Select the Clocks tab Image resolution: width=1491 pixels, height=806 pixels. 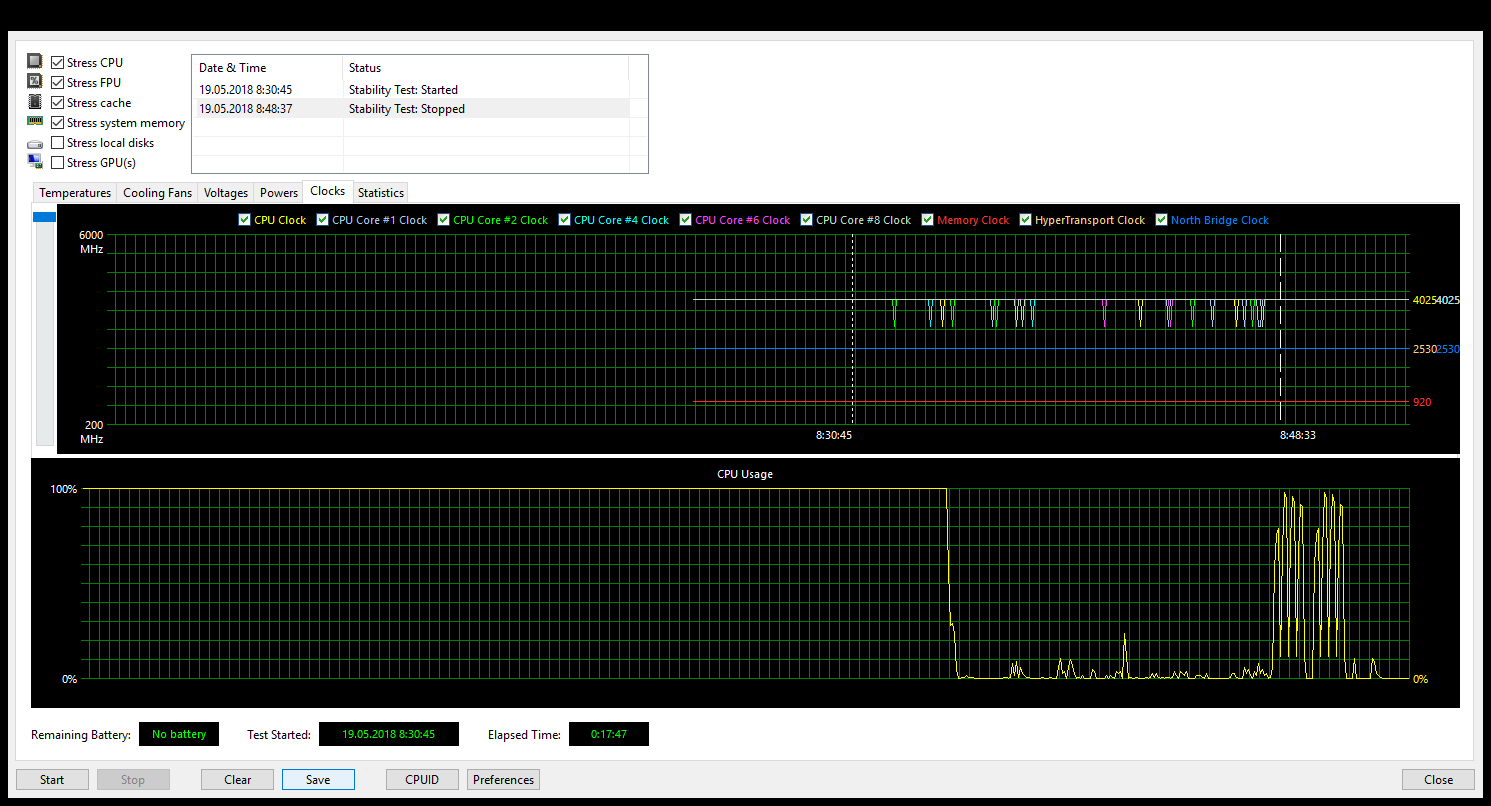coord(328,191)
